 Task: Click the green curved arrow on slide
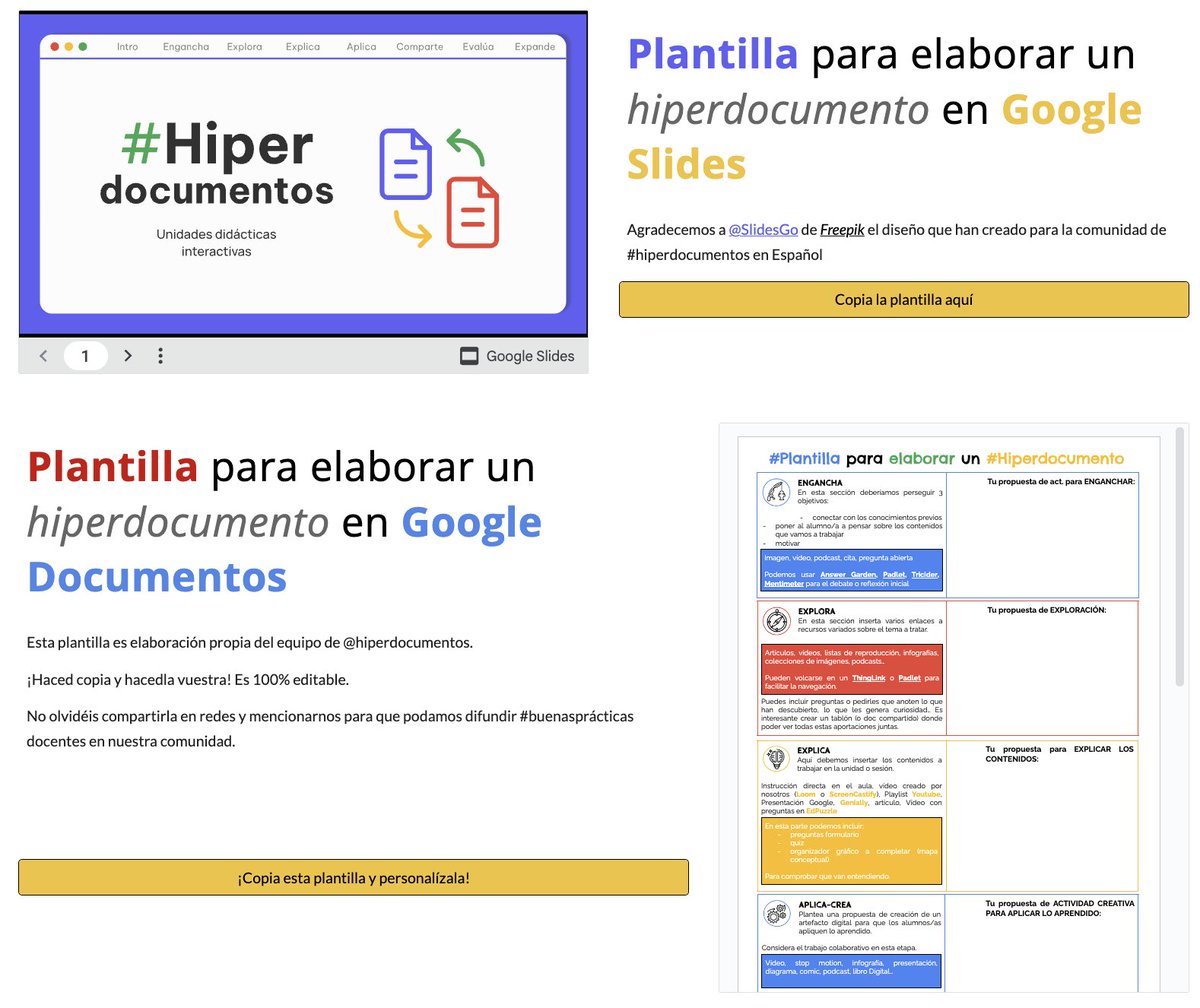pyautogui.click(x=465, y=146)
